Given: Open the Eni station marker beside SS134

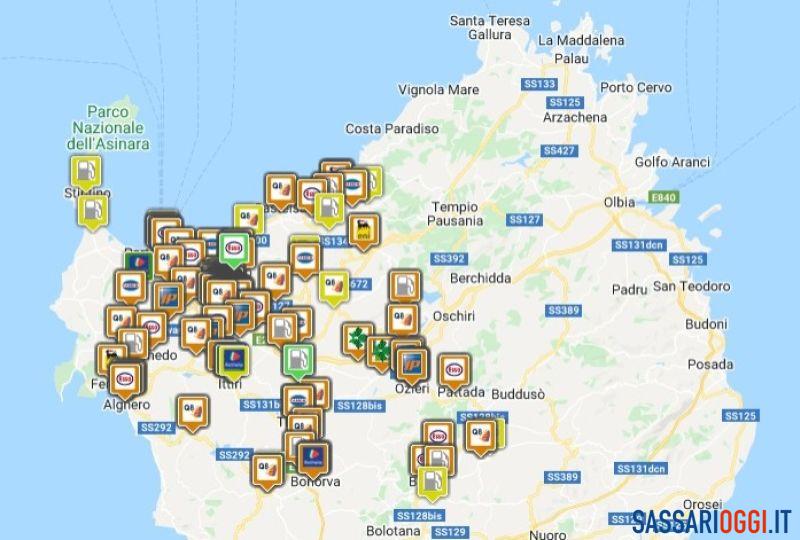Looking at the screenshot, I should coord(363,232).
